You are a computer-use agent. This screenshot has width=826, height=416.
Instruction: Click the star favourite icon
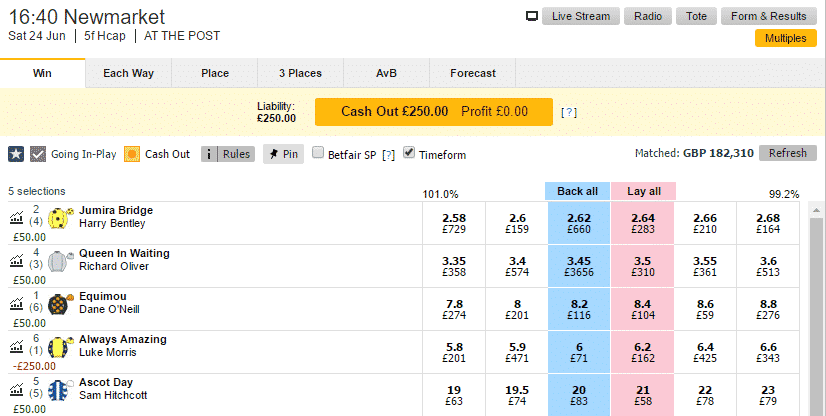tap(16, 154)
